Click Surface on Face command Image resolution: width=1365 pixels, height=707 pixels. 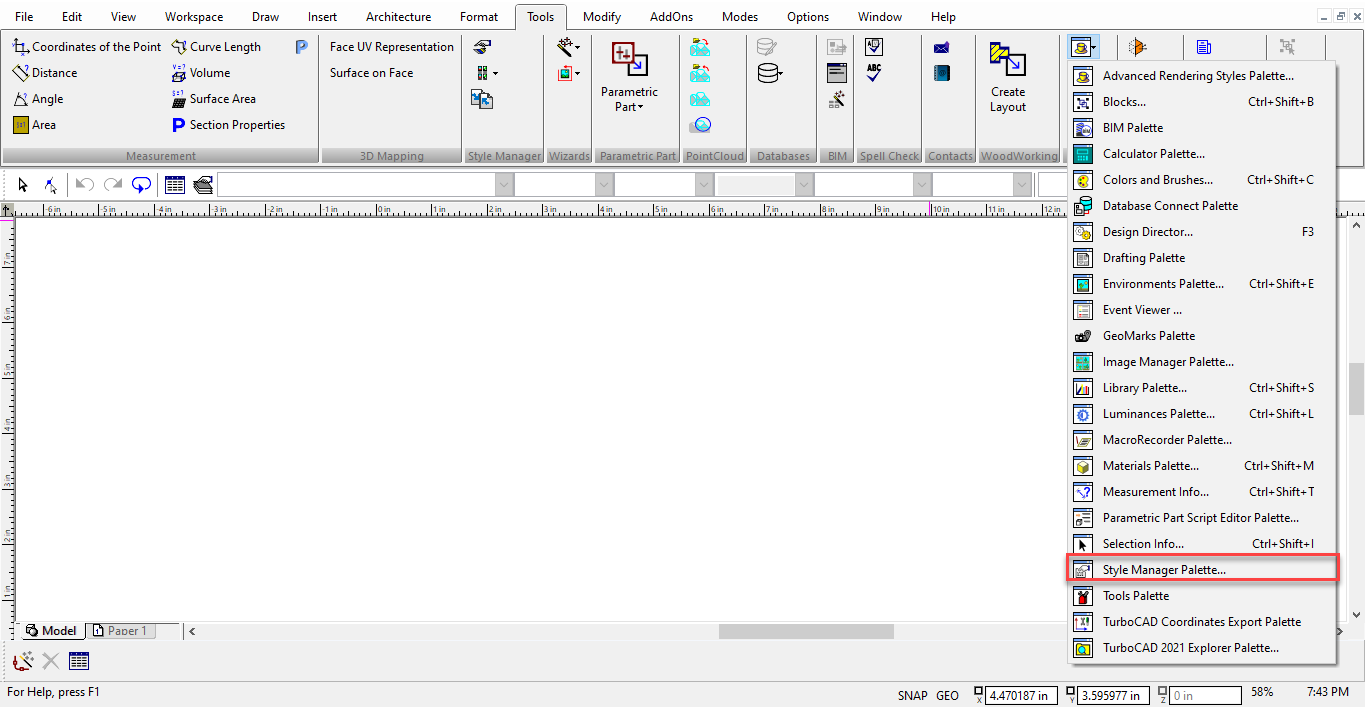coord(371,73)
